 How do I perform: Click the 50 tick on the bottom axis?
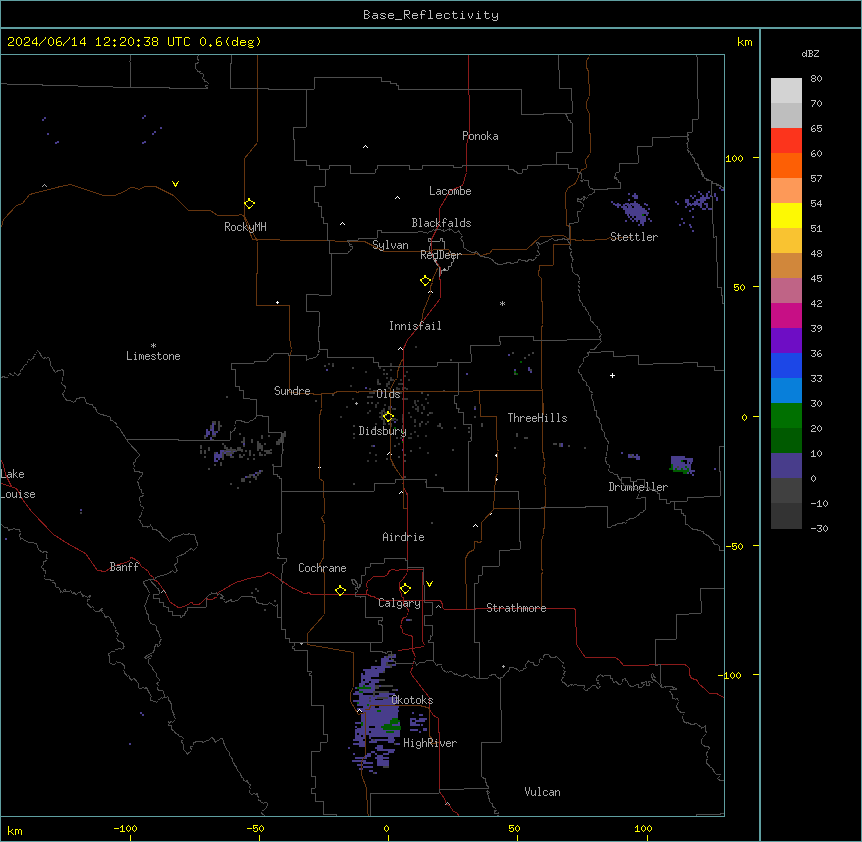[514, 828]
